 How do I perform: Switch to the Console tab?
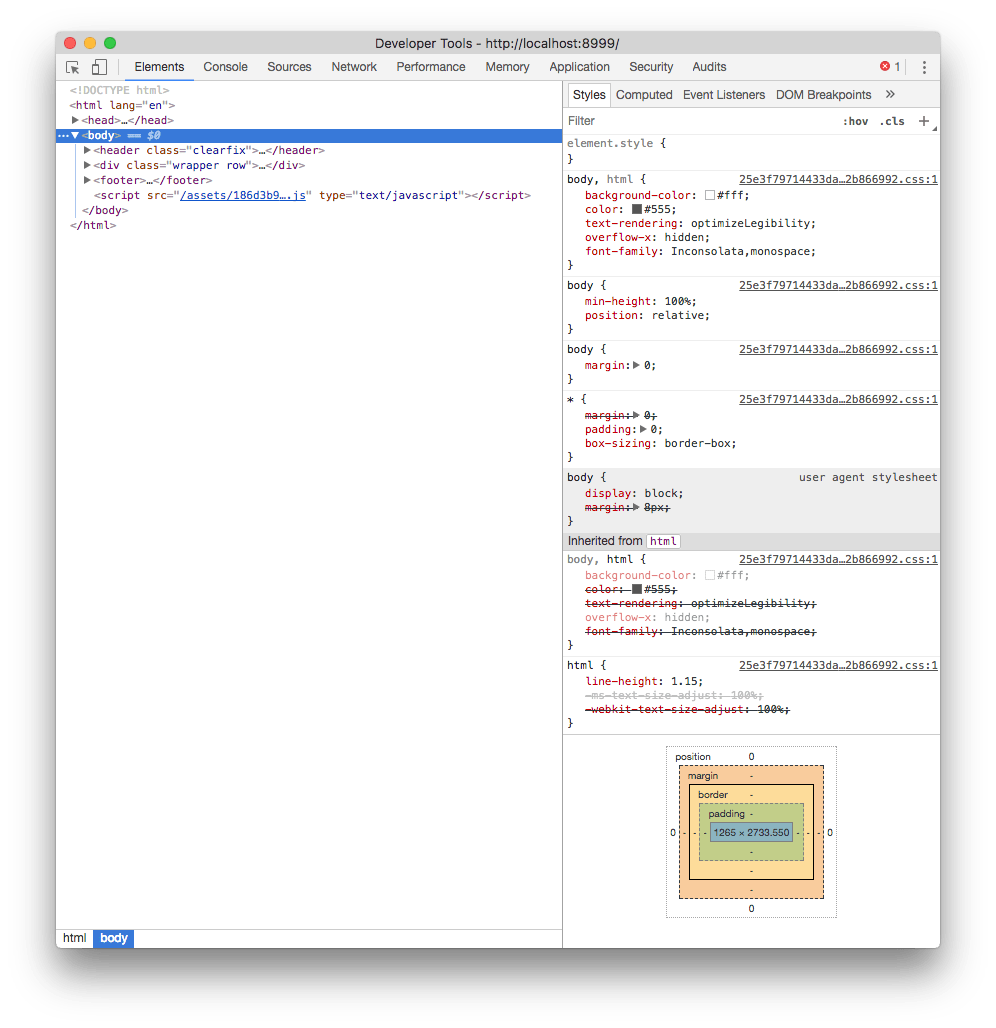click(225, 67)
